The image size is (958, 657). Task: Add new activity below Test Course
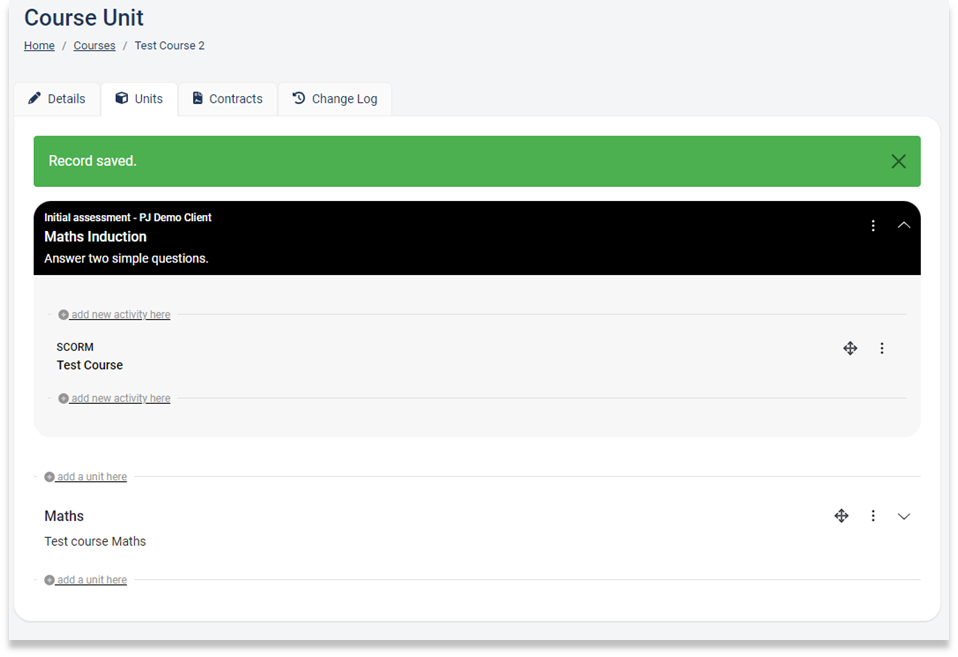point(114,398)
